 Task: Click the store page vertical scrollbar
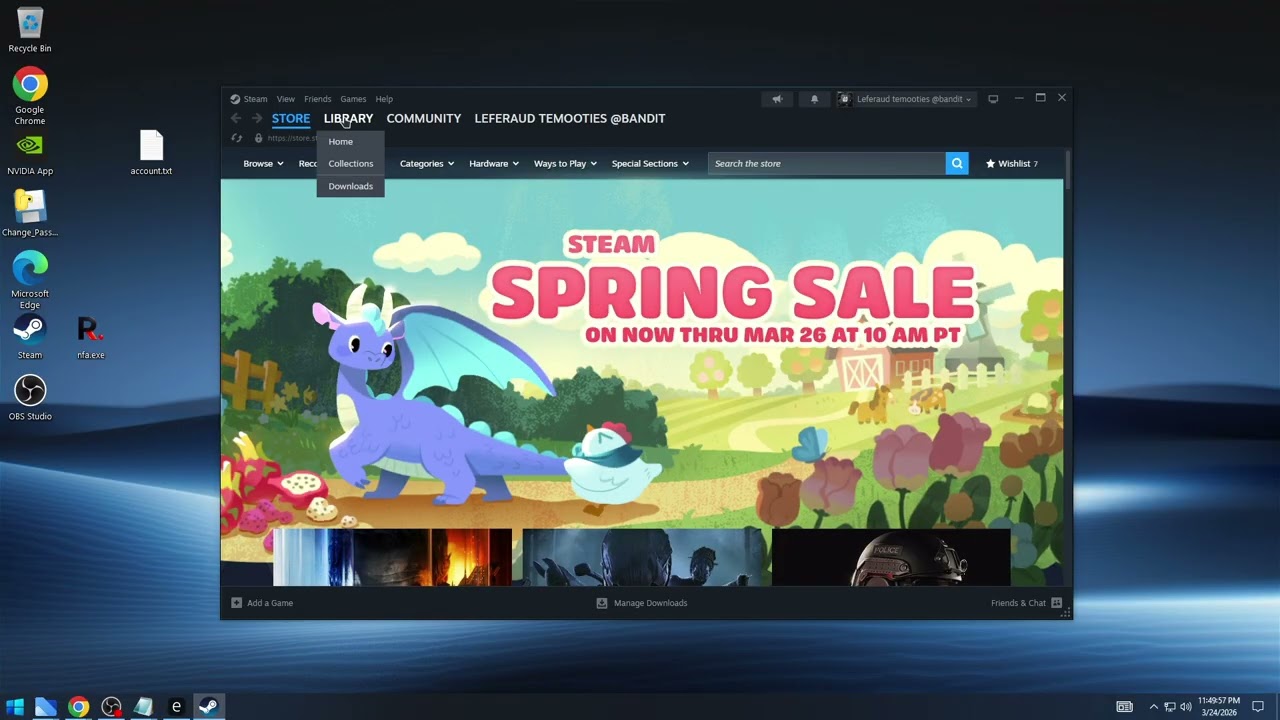(x=1068, y=168)
